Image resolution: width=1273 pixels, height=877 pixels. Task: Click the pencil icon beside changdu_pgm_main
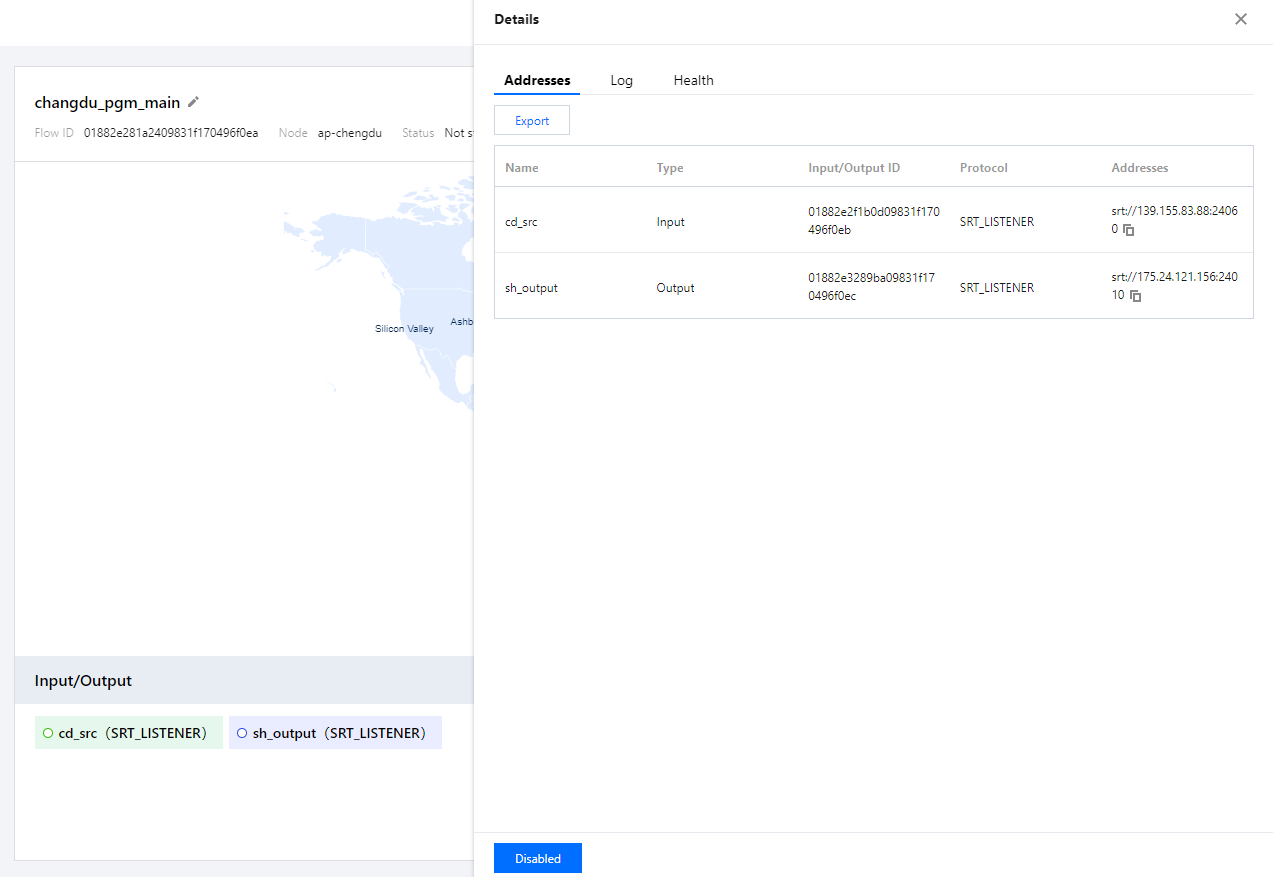194,102
